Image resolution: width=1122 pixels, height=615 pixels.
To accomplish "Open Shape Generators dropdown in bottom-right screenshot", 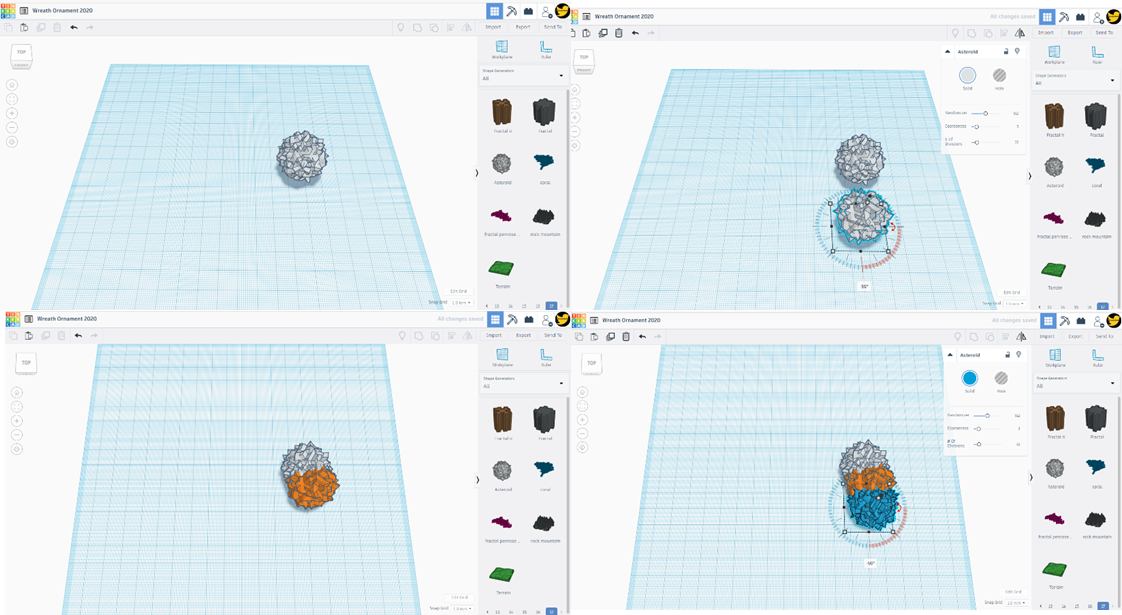I will point(1076,383).
